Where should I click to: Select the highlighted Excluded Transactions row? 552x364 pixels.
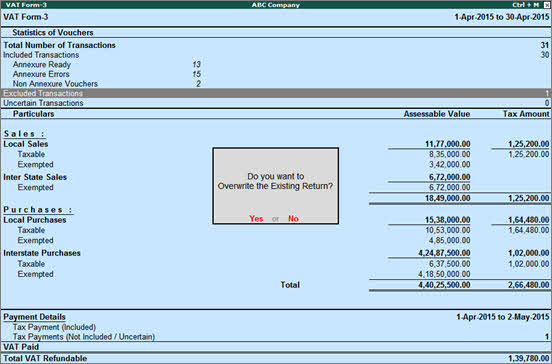[x=276, y=93]
